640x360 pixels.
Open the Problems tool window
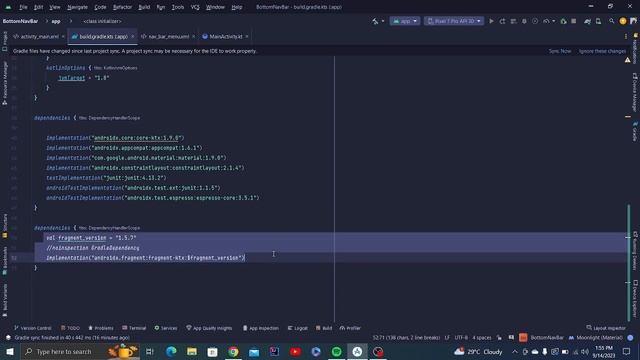101,328
